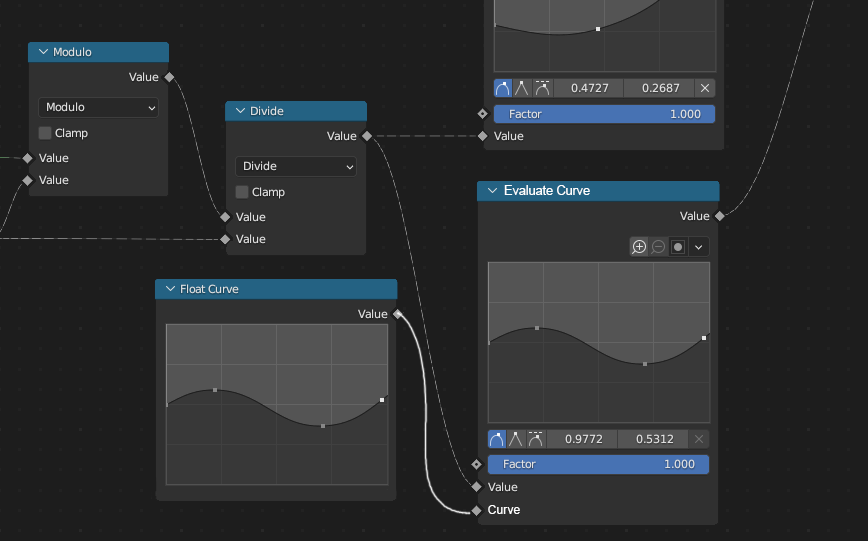Enable Clamp on the Divide node

(x=242, y=192)
